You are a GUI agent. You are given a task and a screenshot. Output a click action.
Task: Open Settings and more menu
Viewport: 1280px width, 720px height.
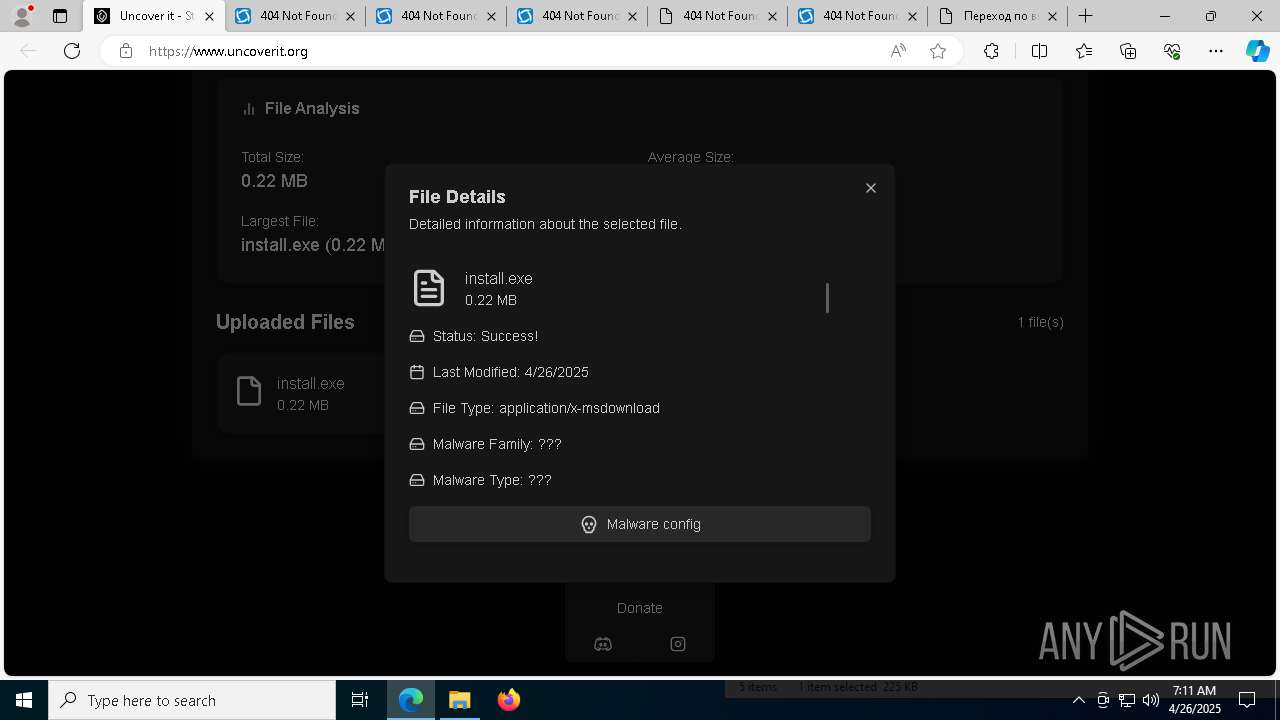point(1216,51)
